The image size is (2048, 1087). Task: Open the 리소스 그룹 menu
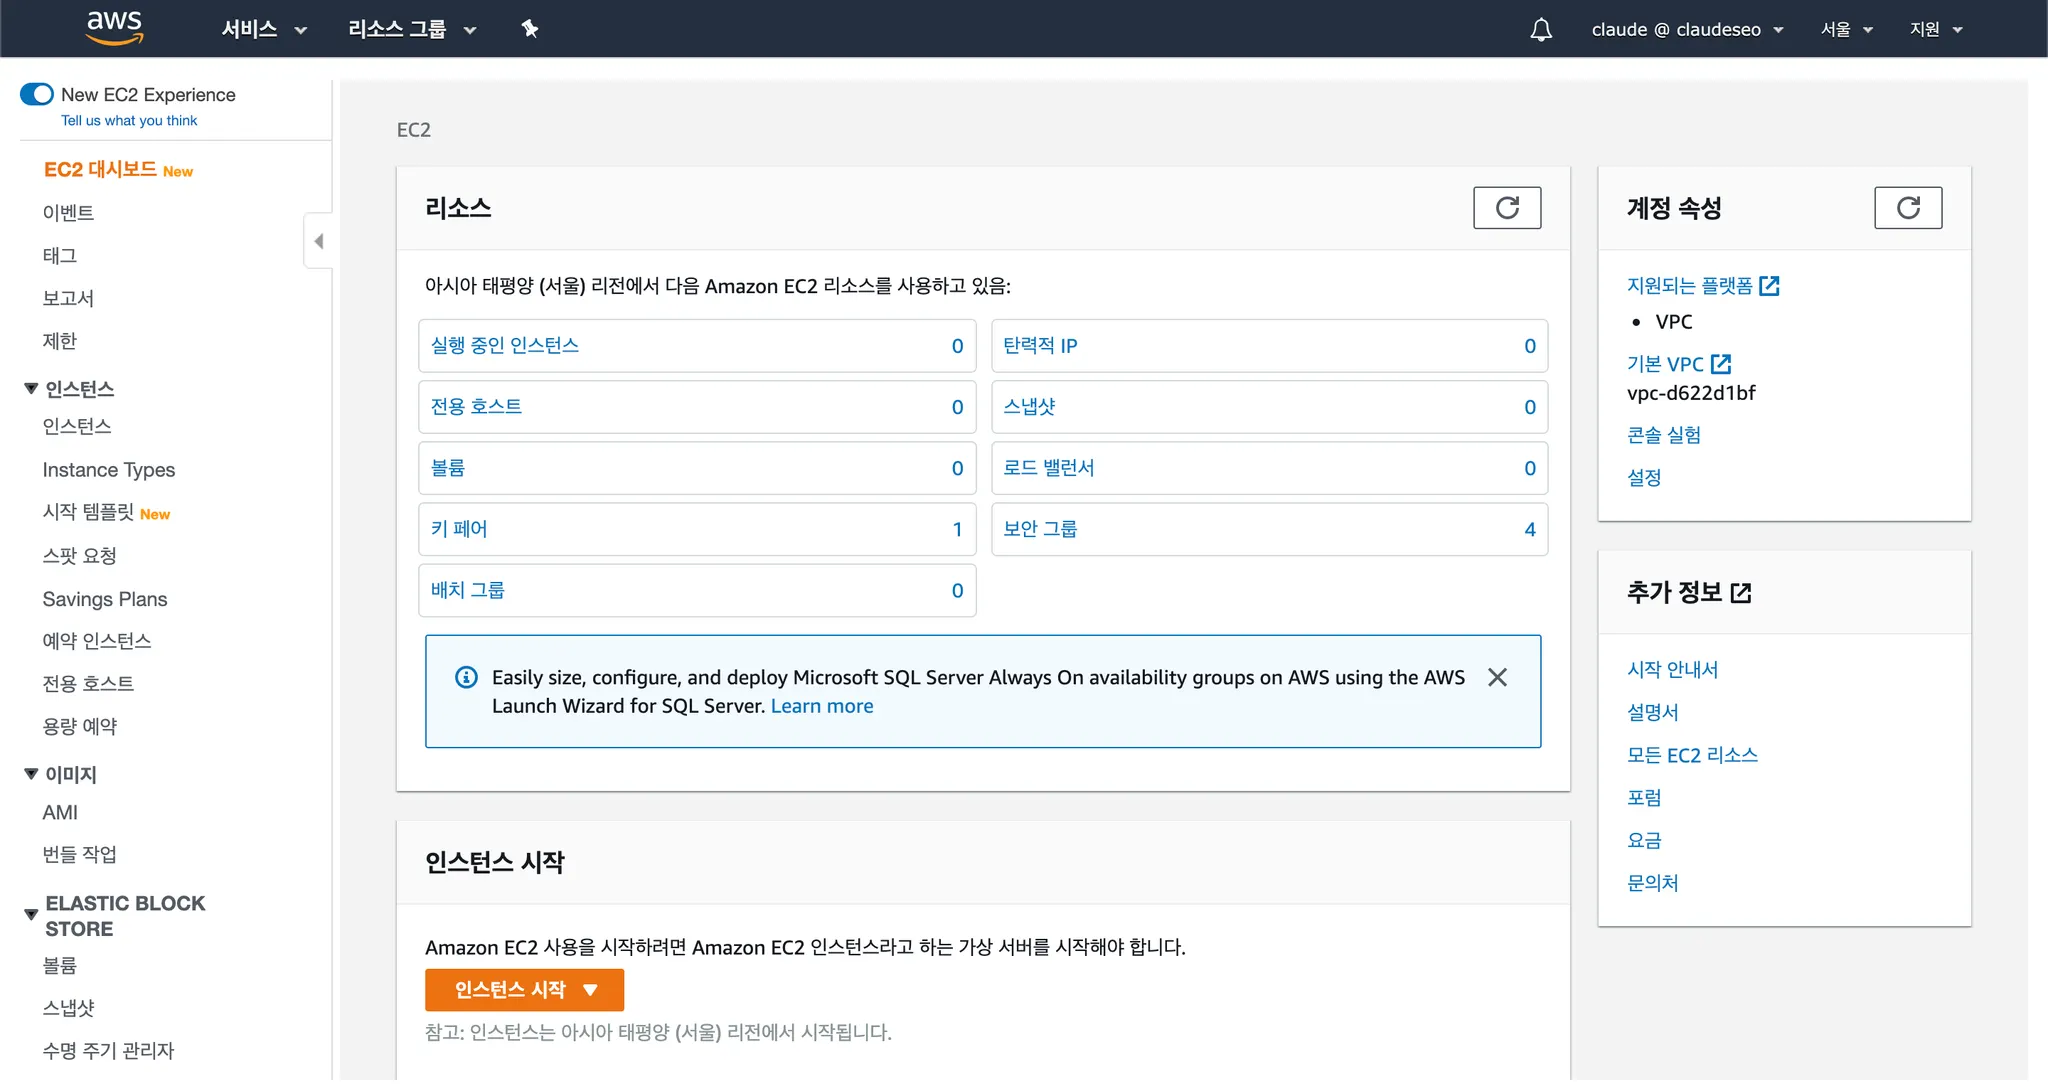411,29
